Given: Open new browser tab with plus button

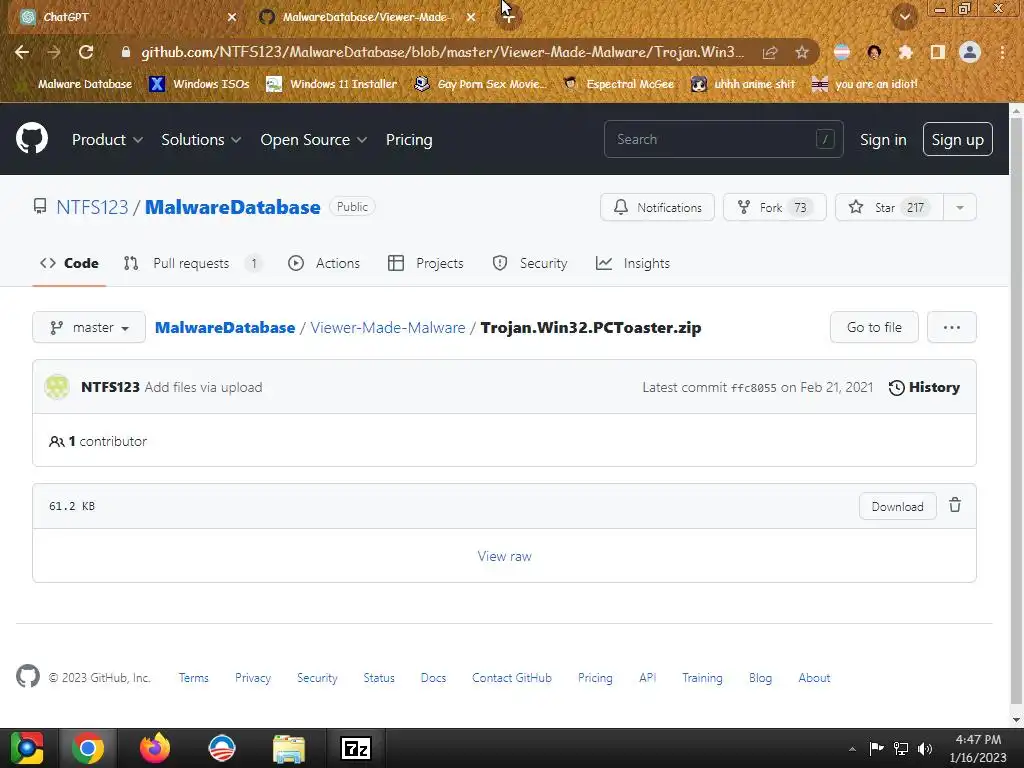Looking at the screenshot, I should (x=508, y=17).
